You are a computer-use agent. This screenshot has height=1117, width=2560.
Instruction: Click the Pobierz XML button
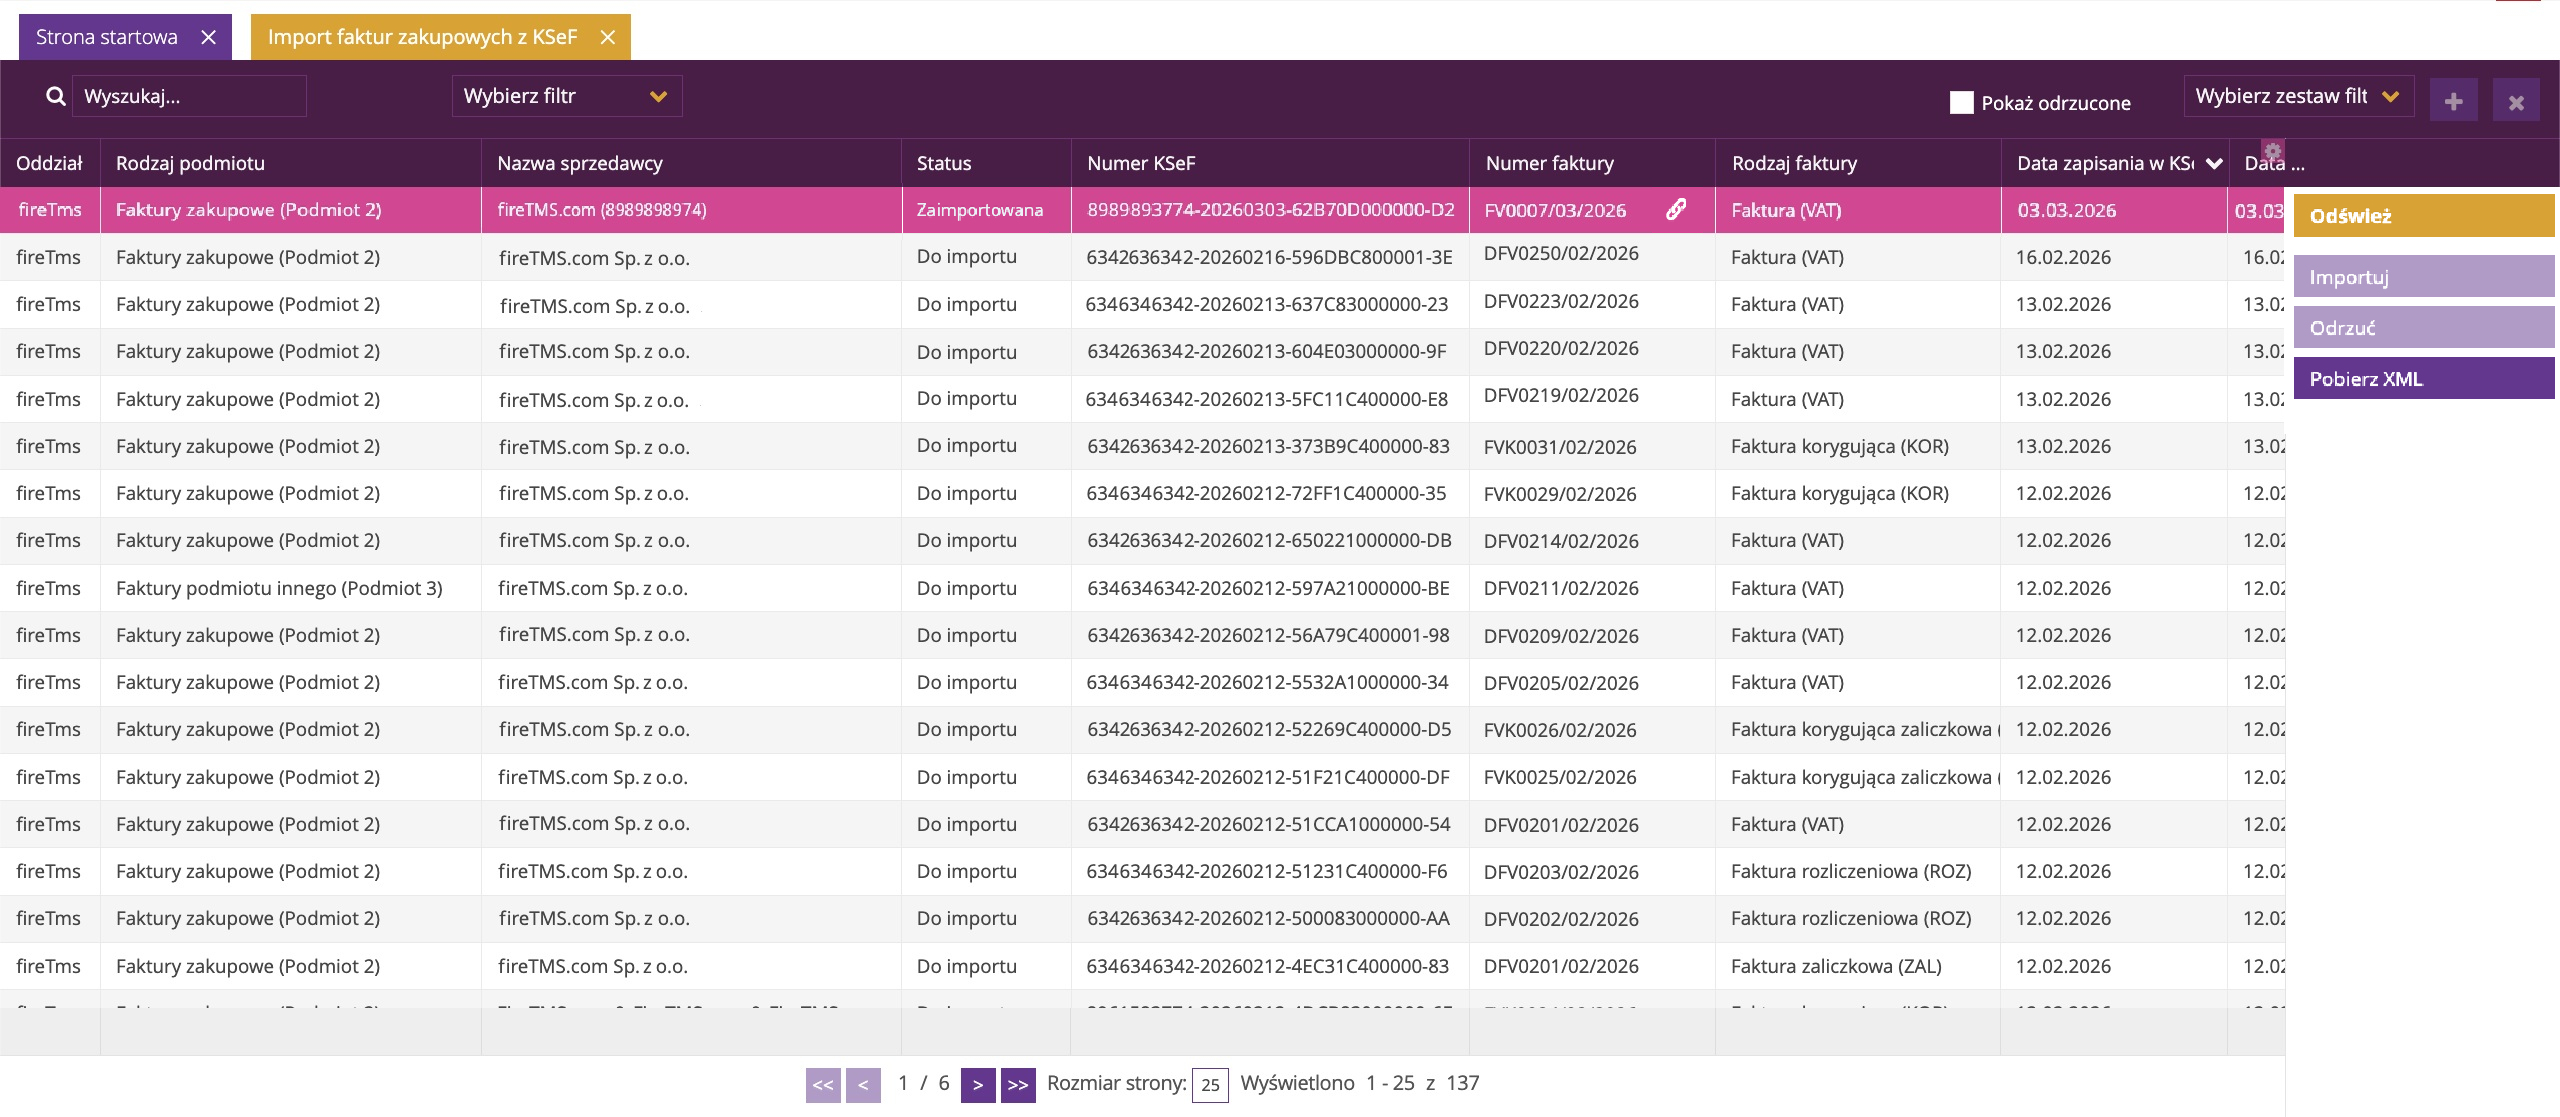[x=2423, y=379]
